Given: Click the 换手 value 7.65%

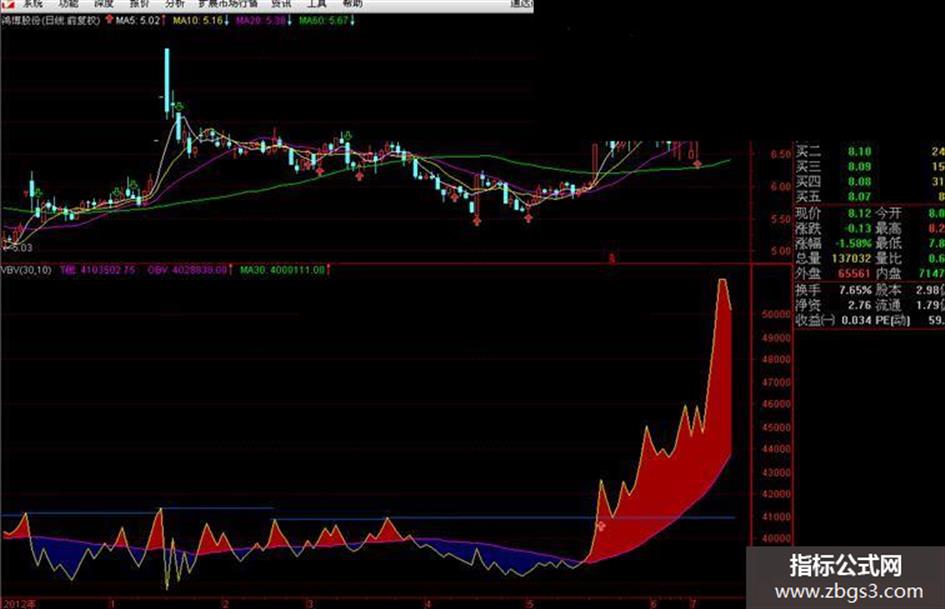Looking at the screenshot, I should point(855,290).
